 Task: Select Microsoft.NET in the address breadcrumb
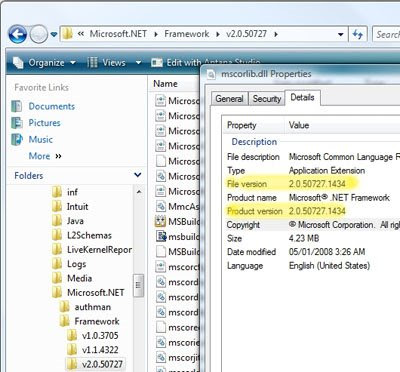tap(118, 34)
